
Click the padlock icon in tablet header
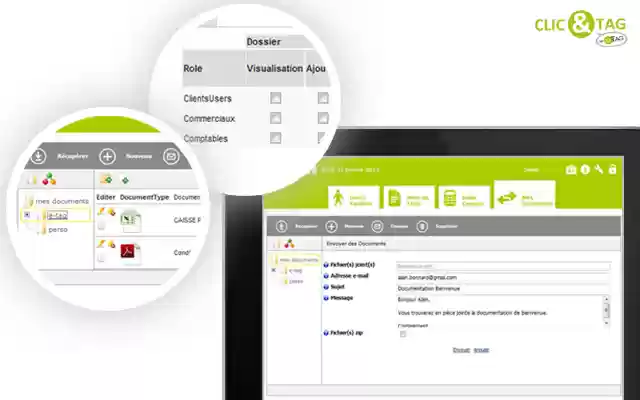click(612, 169)
